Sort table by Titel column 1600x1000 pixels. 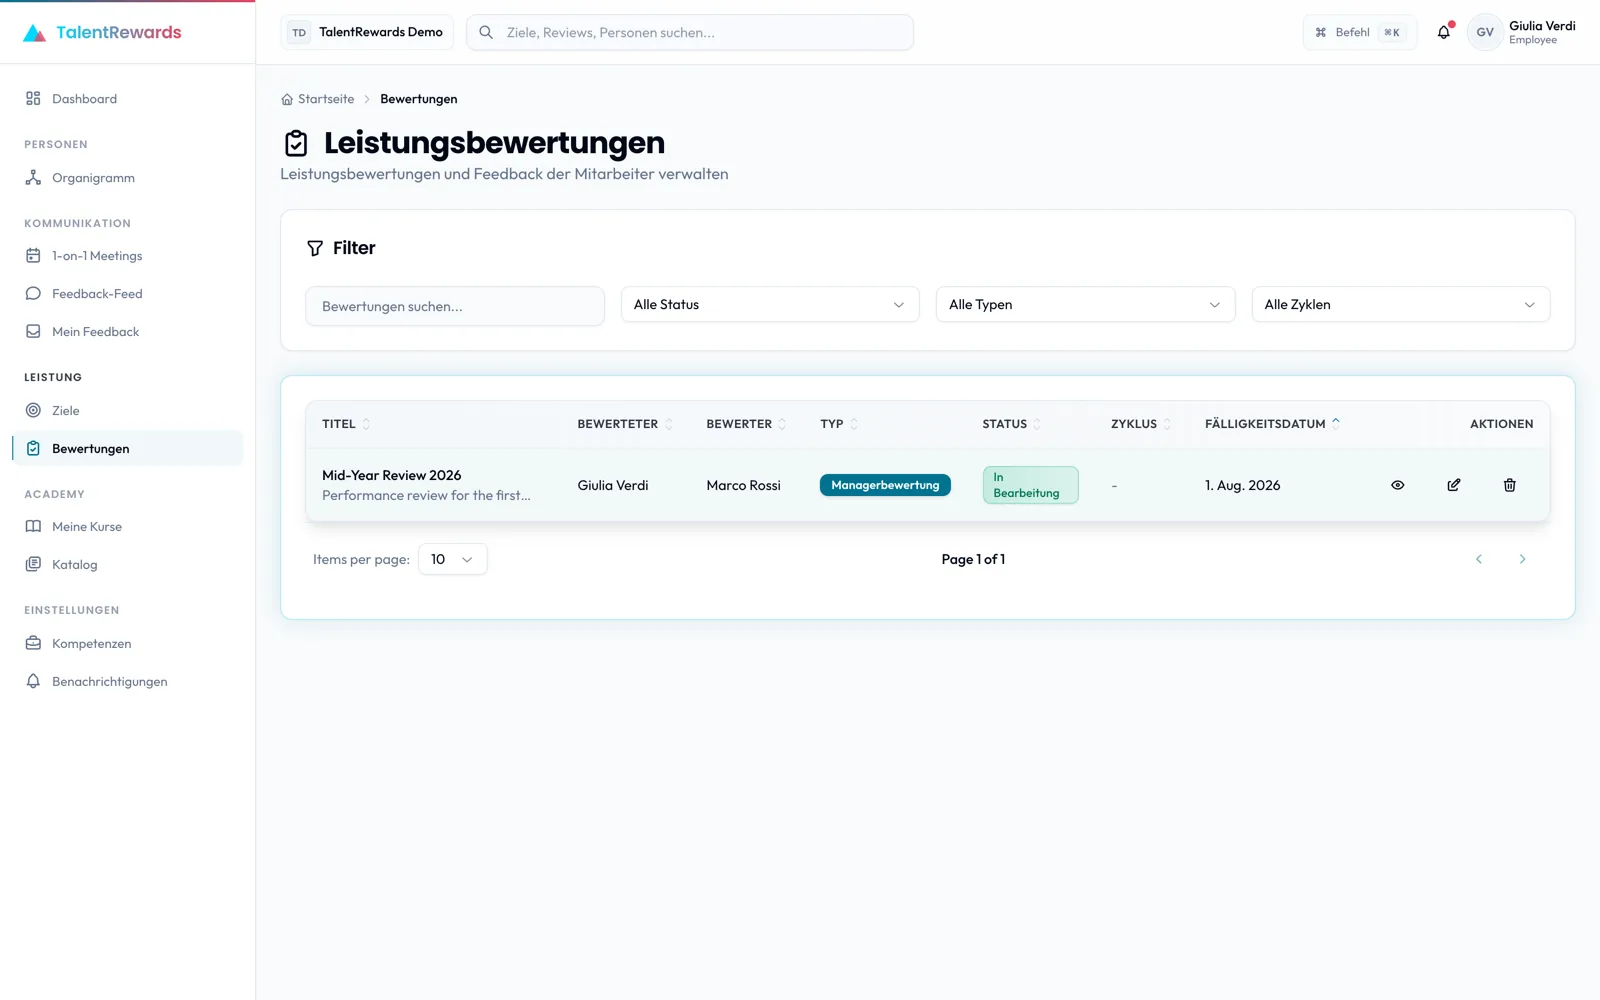coord(346,424)
